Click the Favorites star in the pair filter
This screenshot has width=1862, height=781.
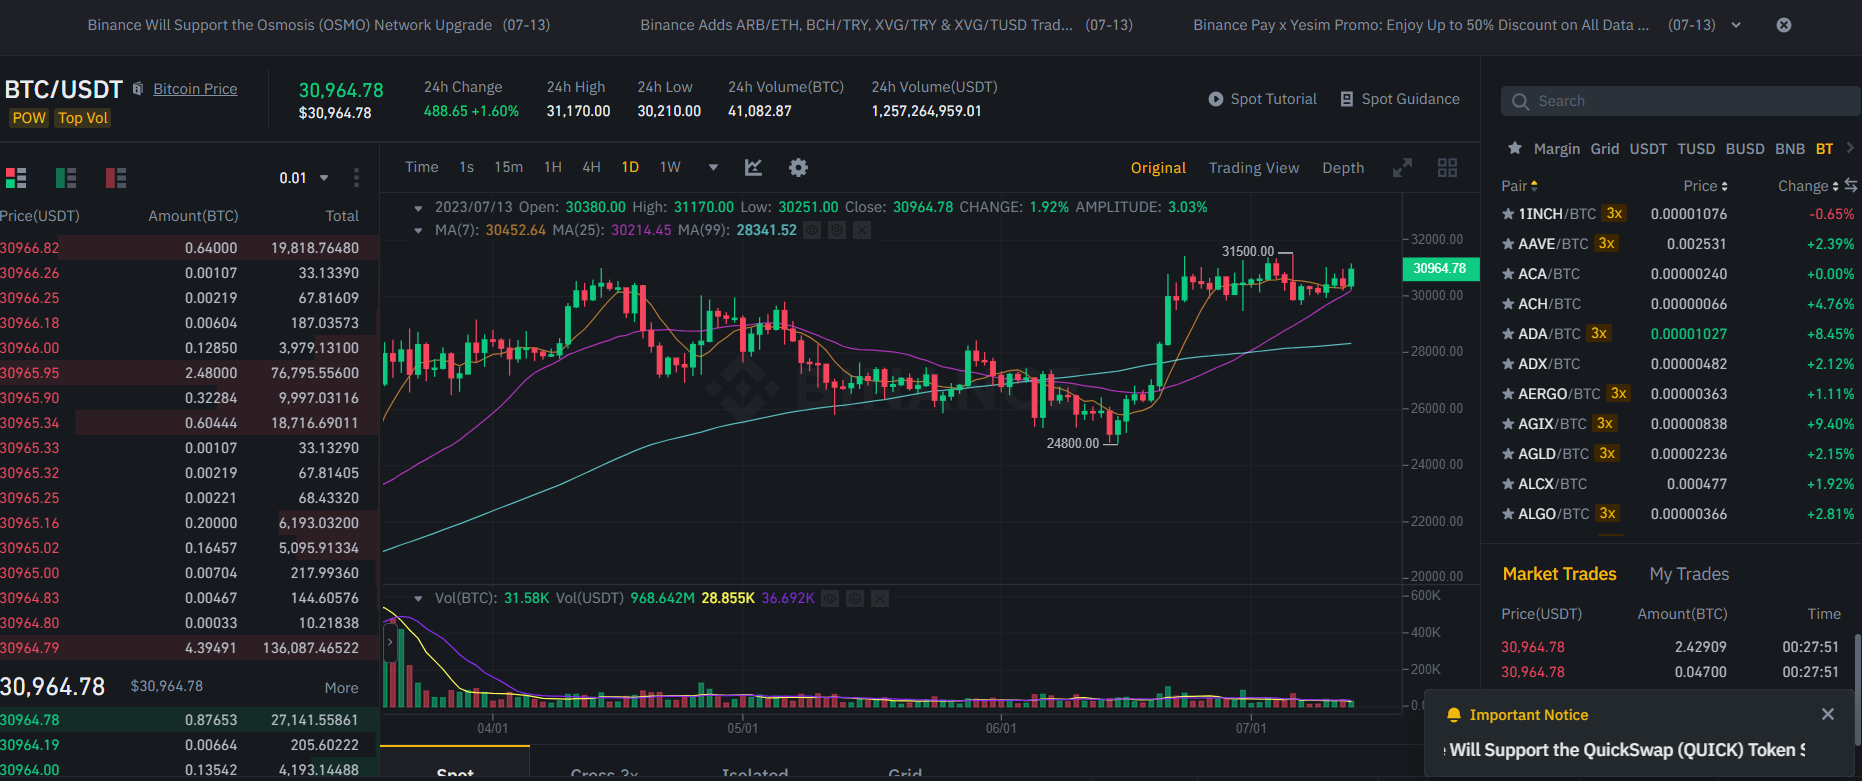pyautogui.click(x=1515, y=148)
